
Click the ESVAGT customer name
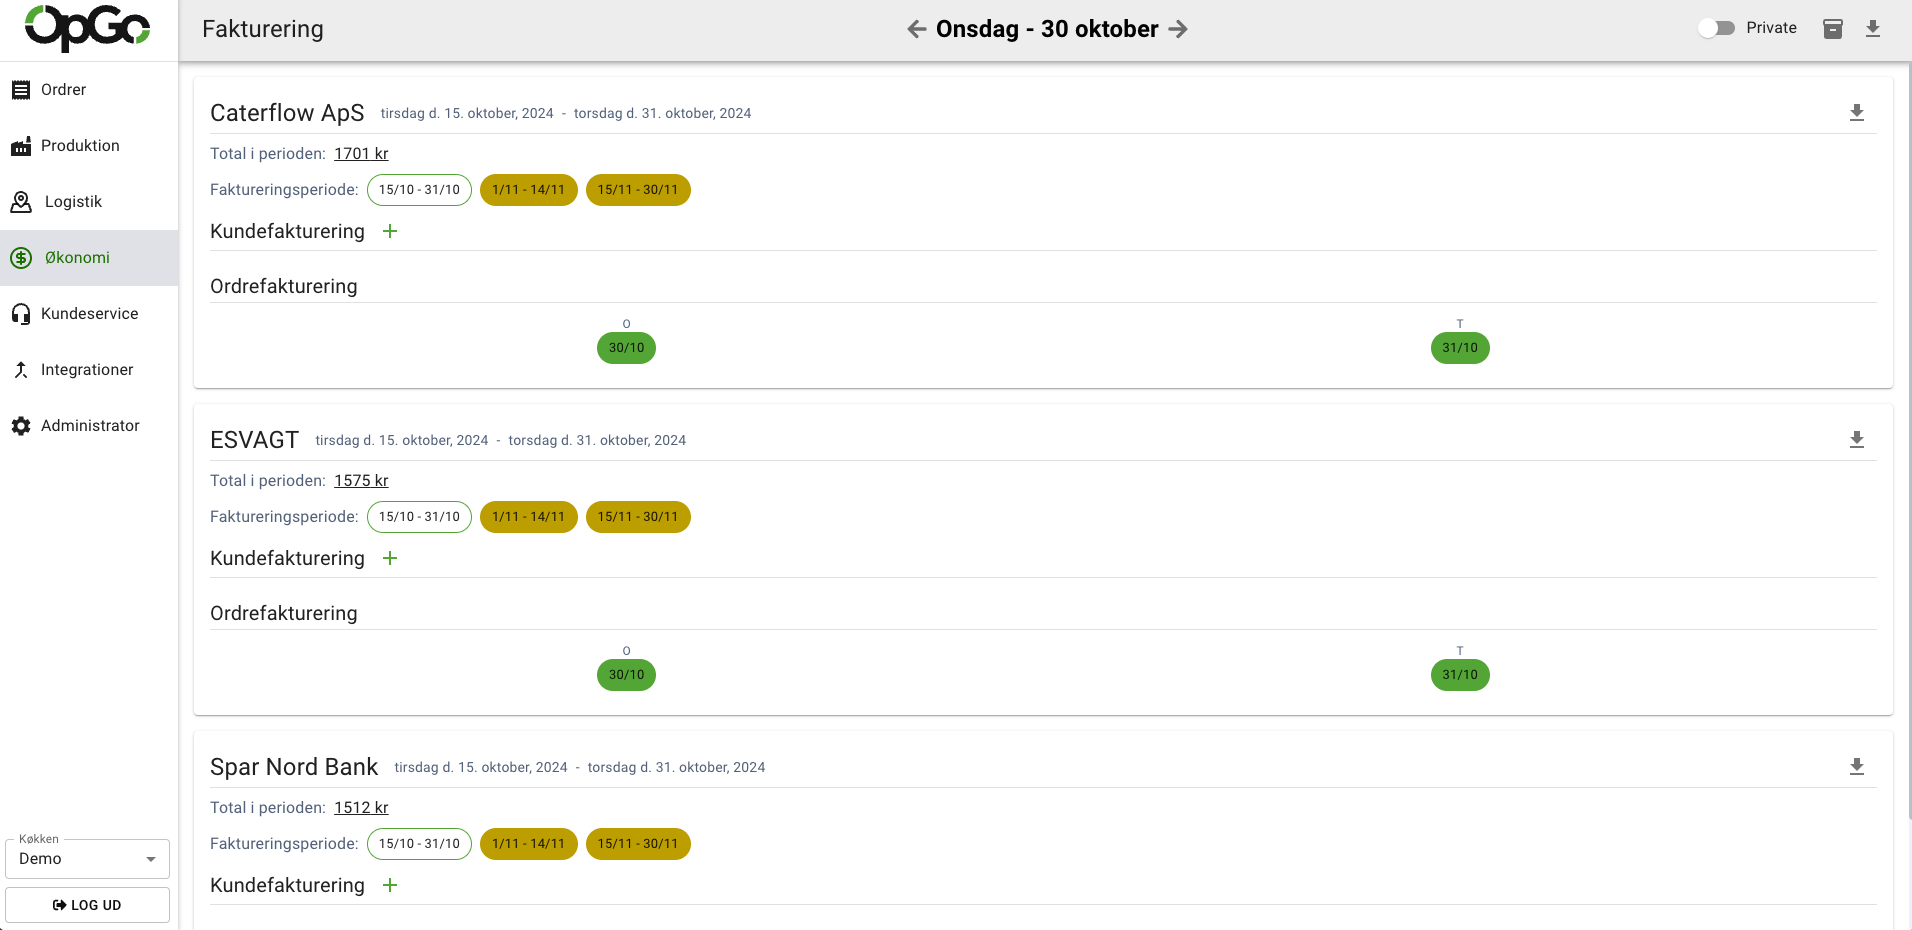click(254, 440)
